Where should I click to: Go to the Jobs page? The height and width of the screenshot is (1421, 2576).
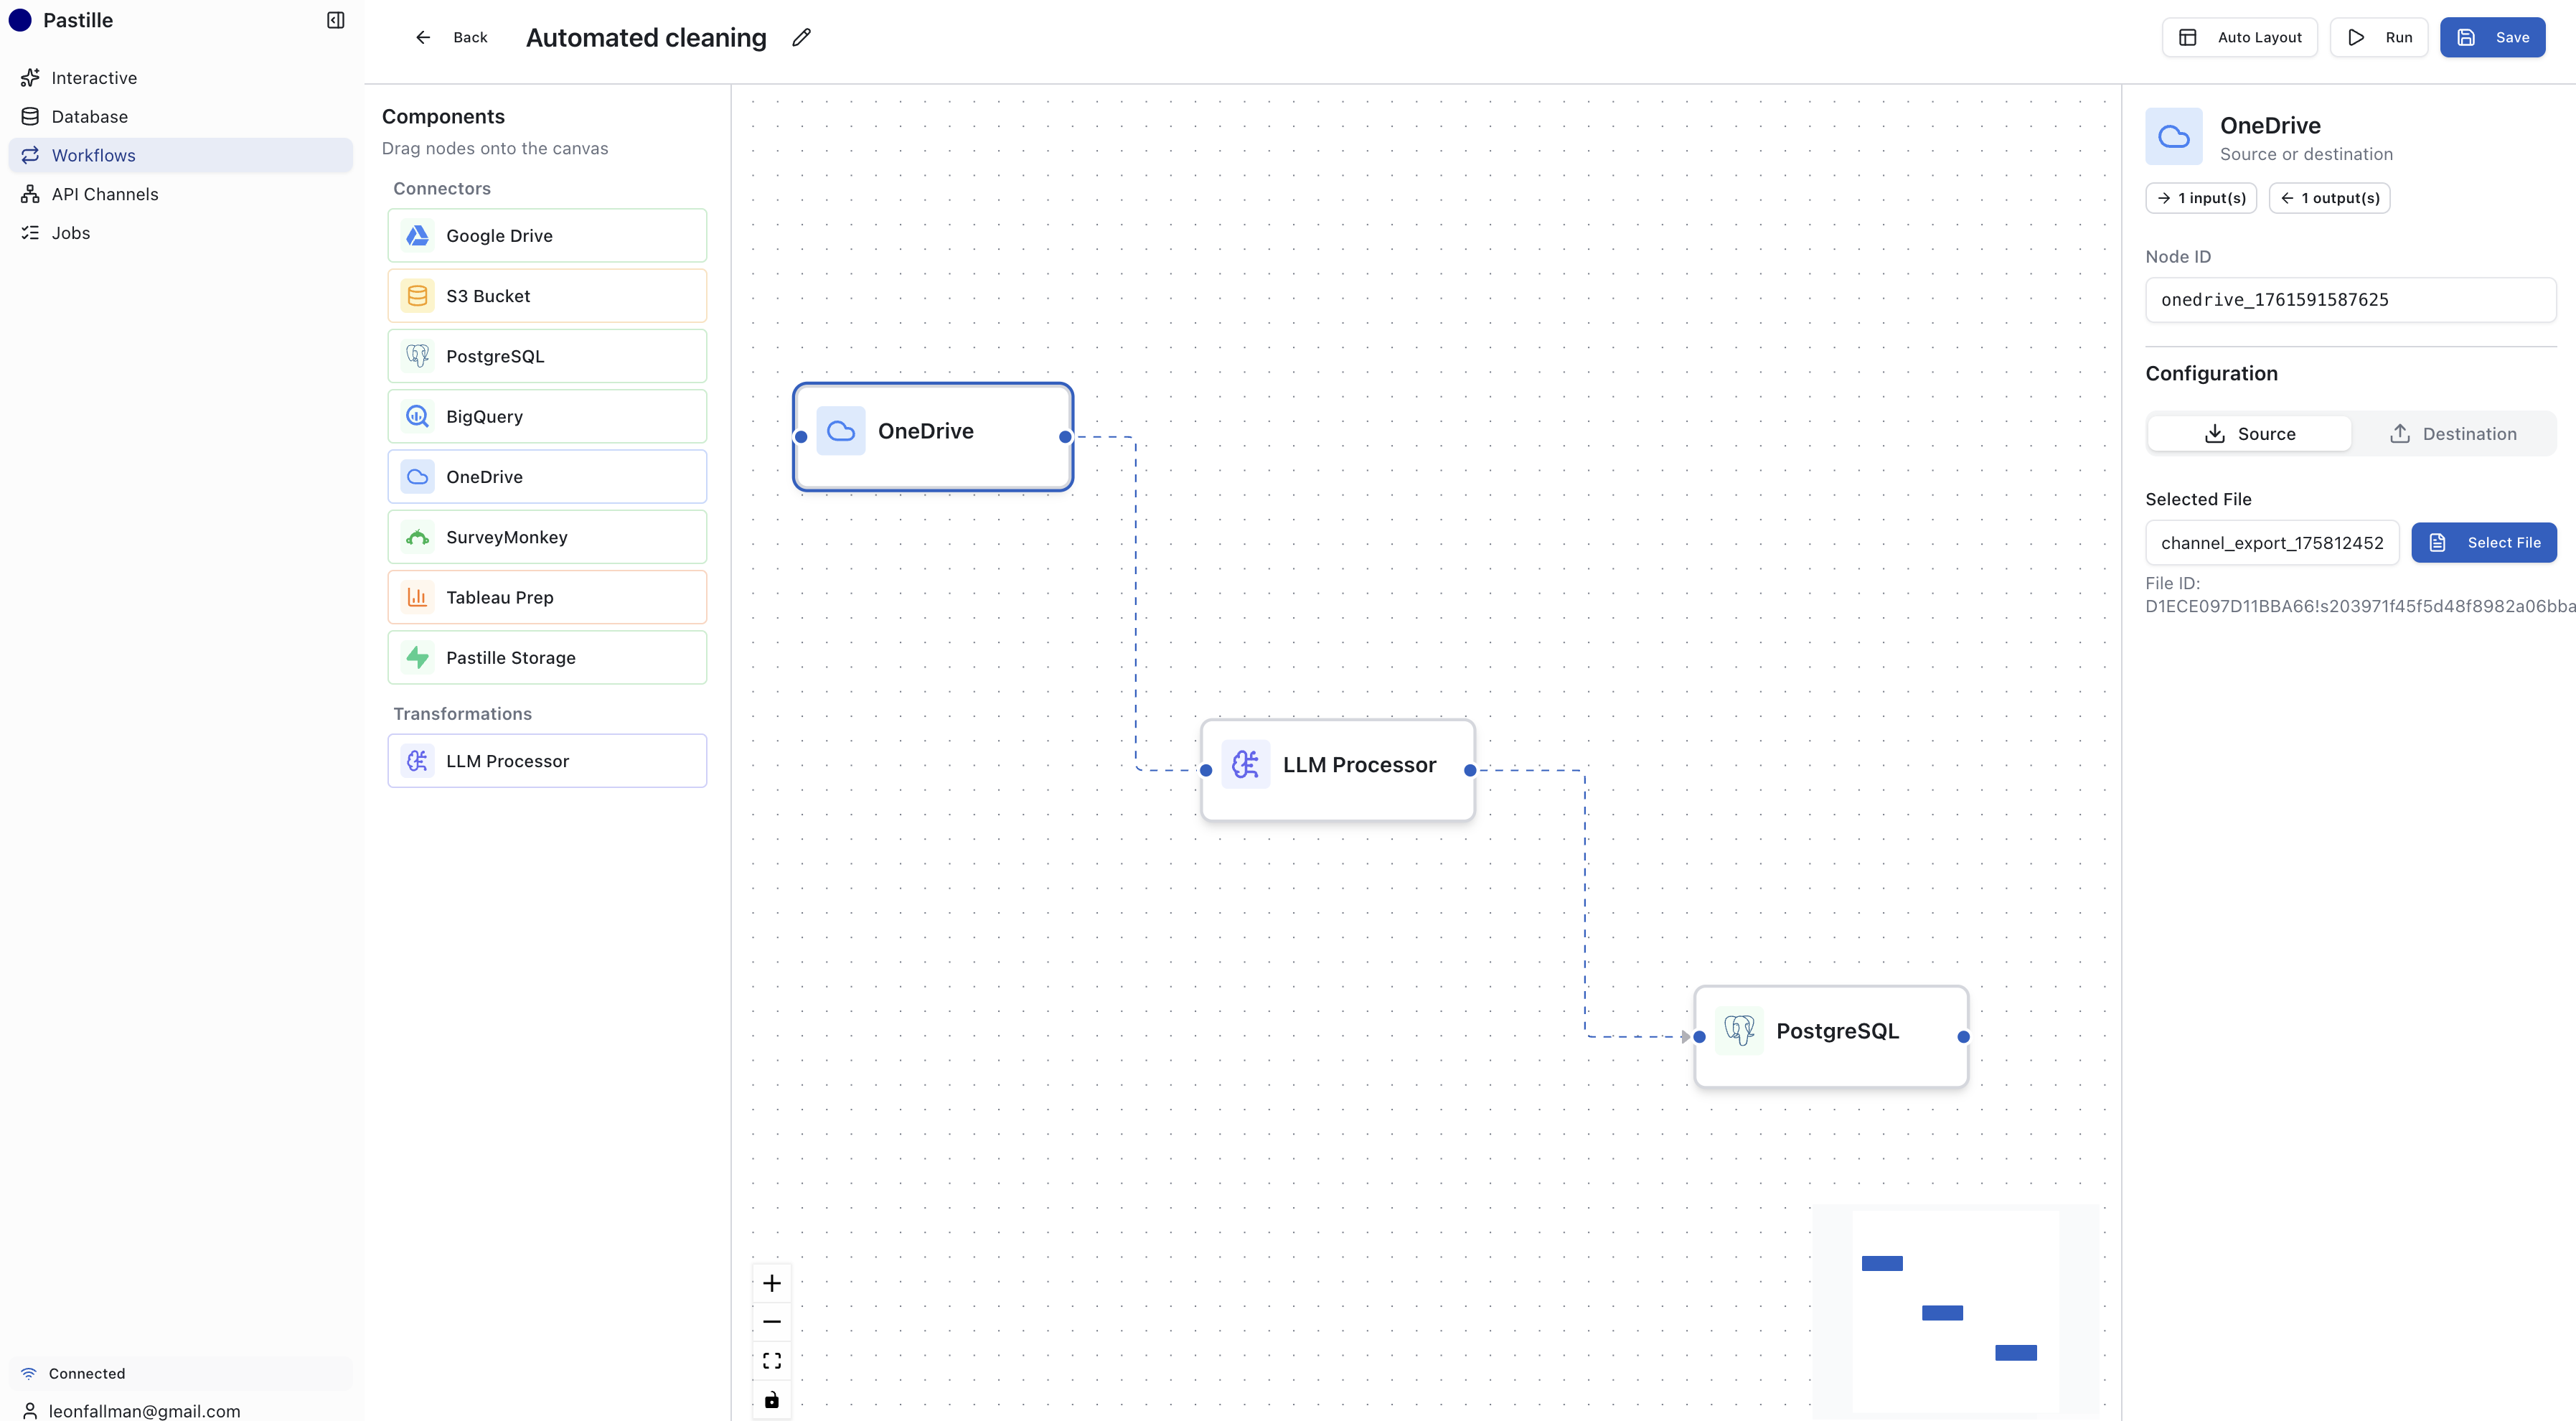(70, 233)
